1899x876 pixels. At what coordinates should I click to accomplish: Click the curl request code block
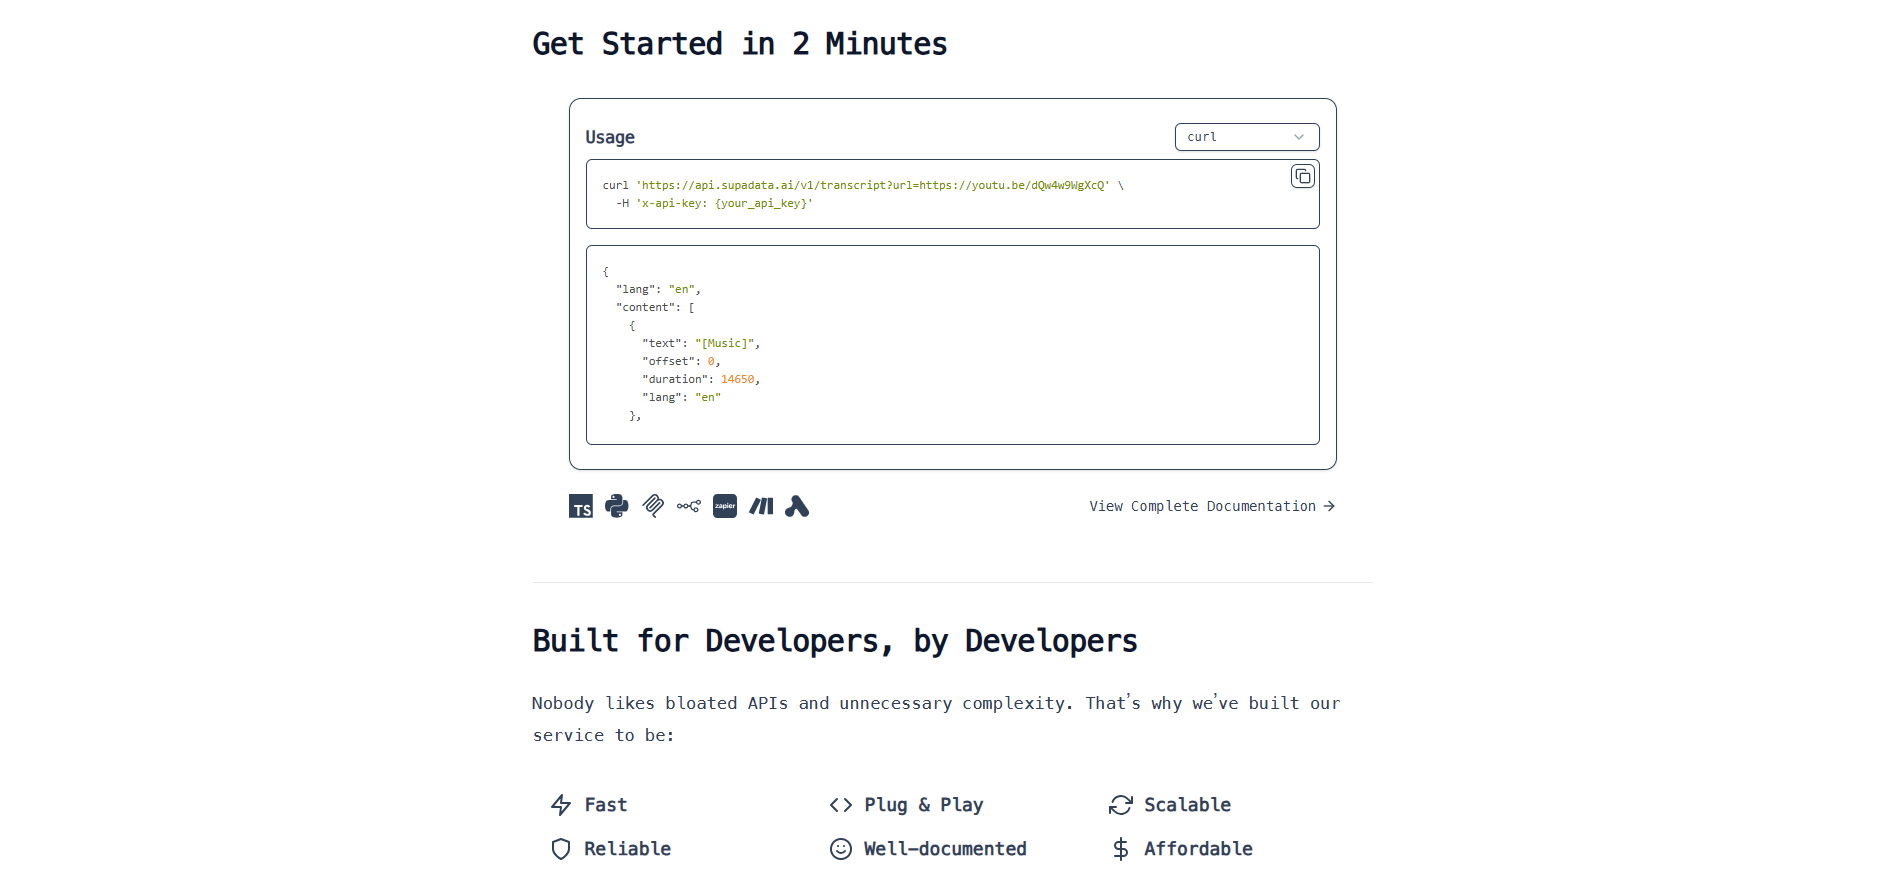pos(953,194)
